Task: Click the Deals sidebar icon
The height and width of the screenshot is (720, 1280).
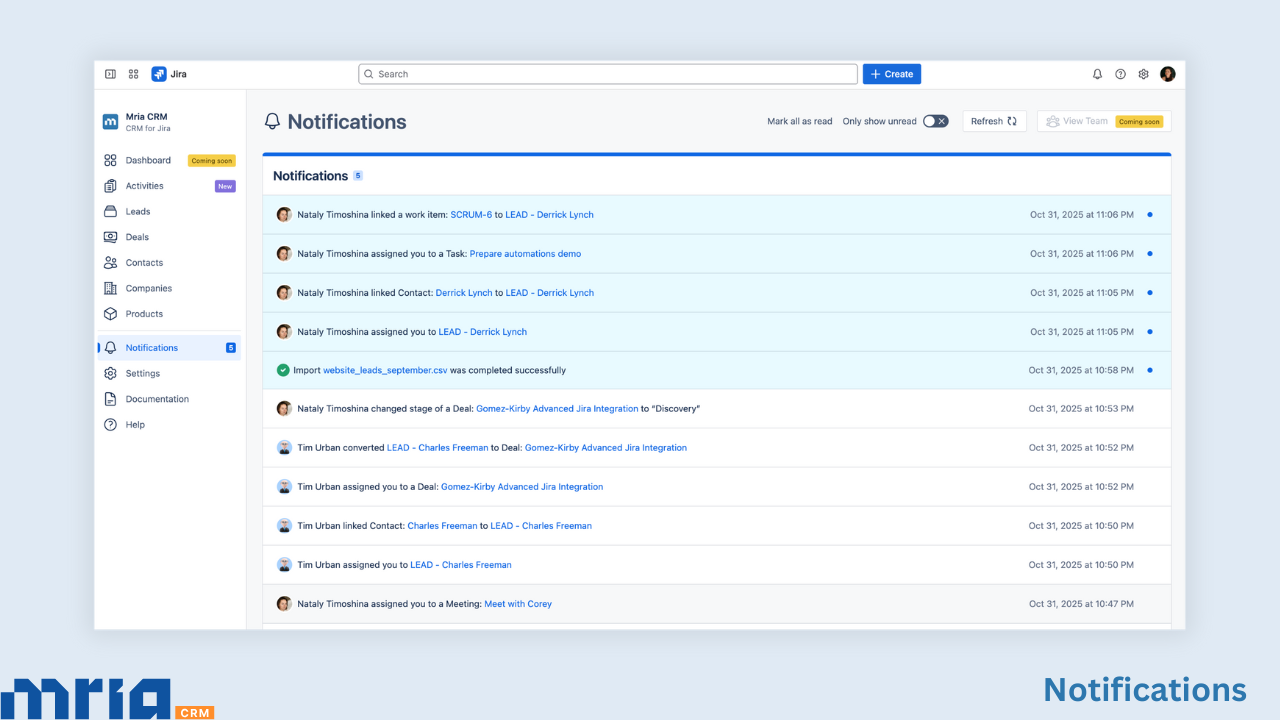Action: coord(111,237)
